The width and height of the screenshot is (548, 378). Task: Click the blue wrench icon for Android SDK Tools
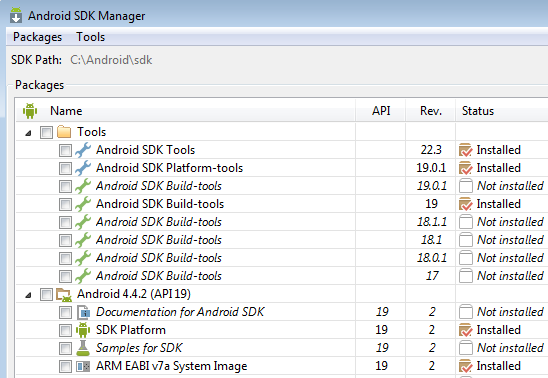click(x=83, y=150)
